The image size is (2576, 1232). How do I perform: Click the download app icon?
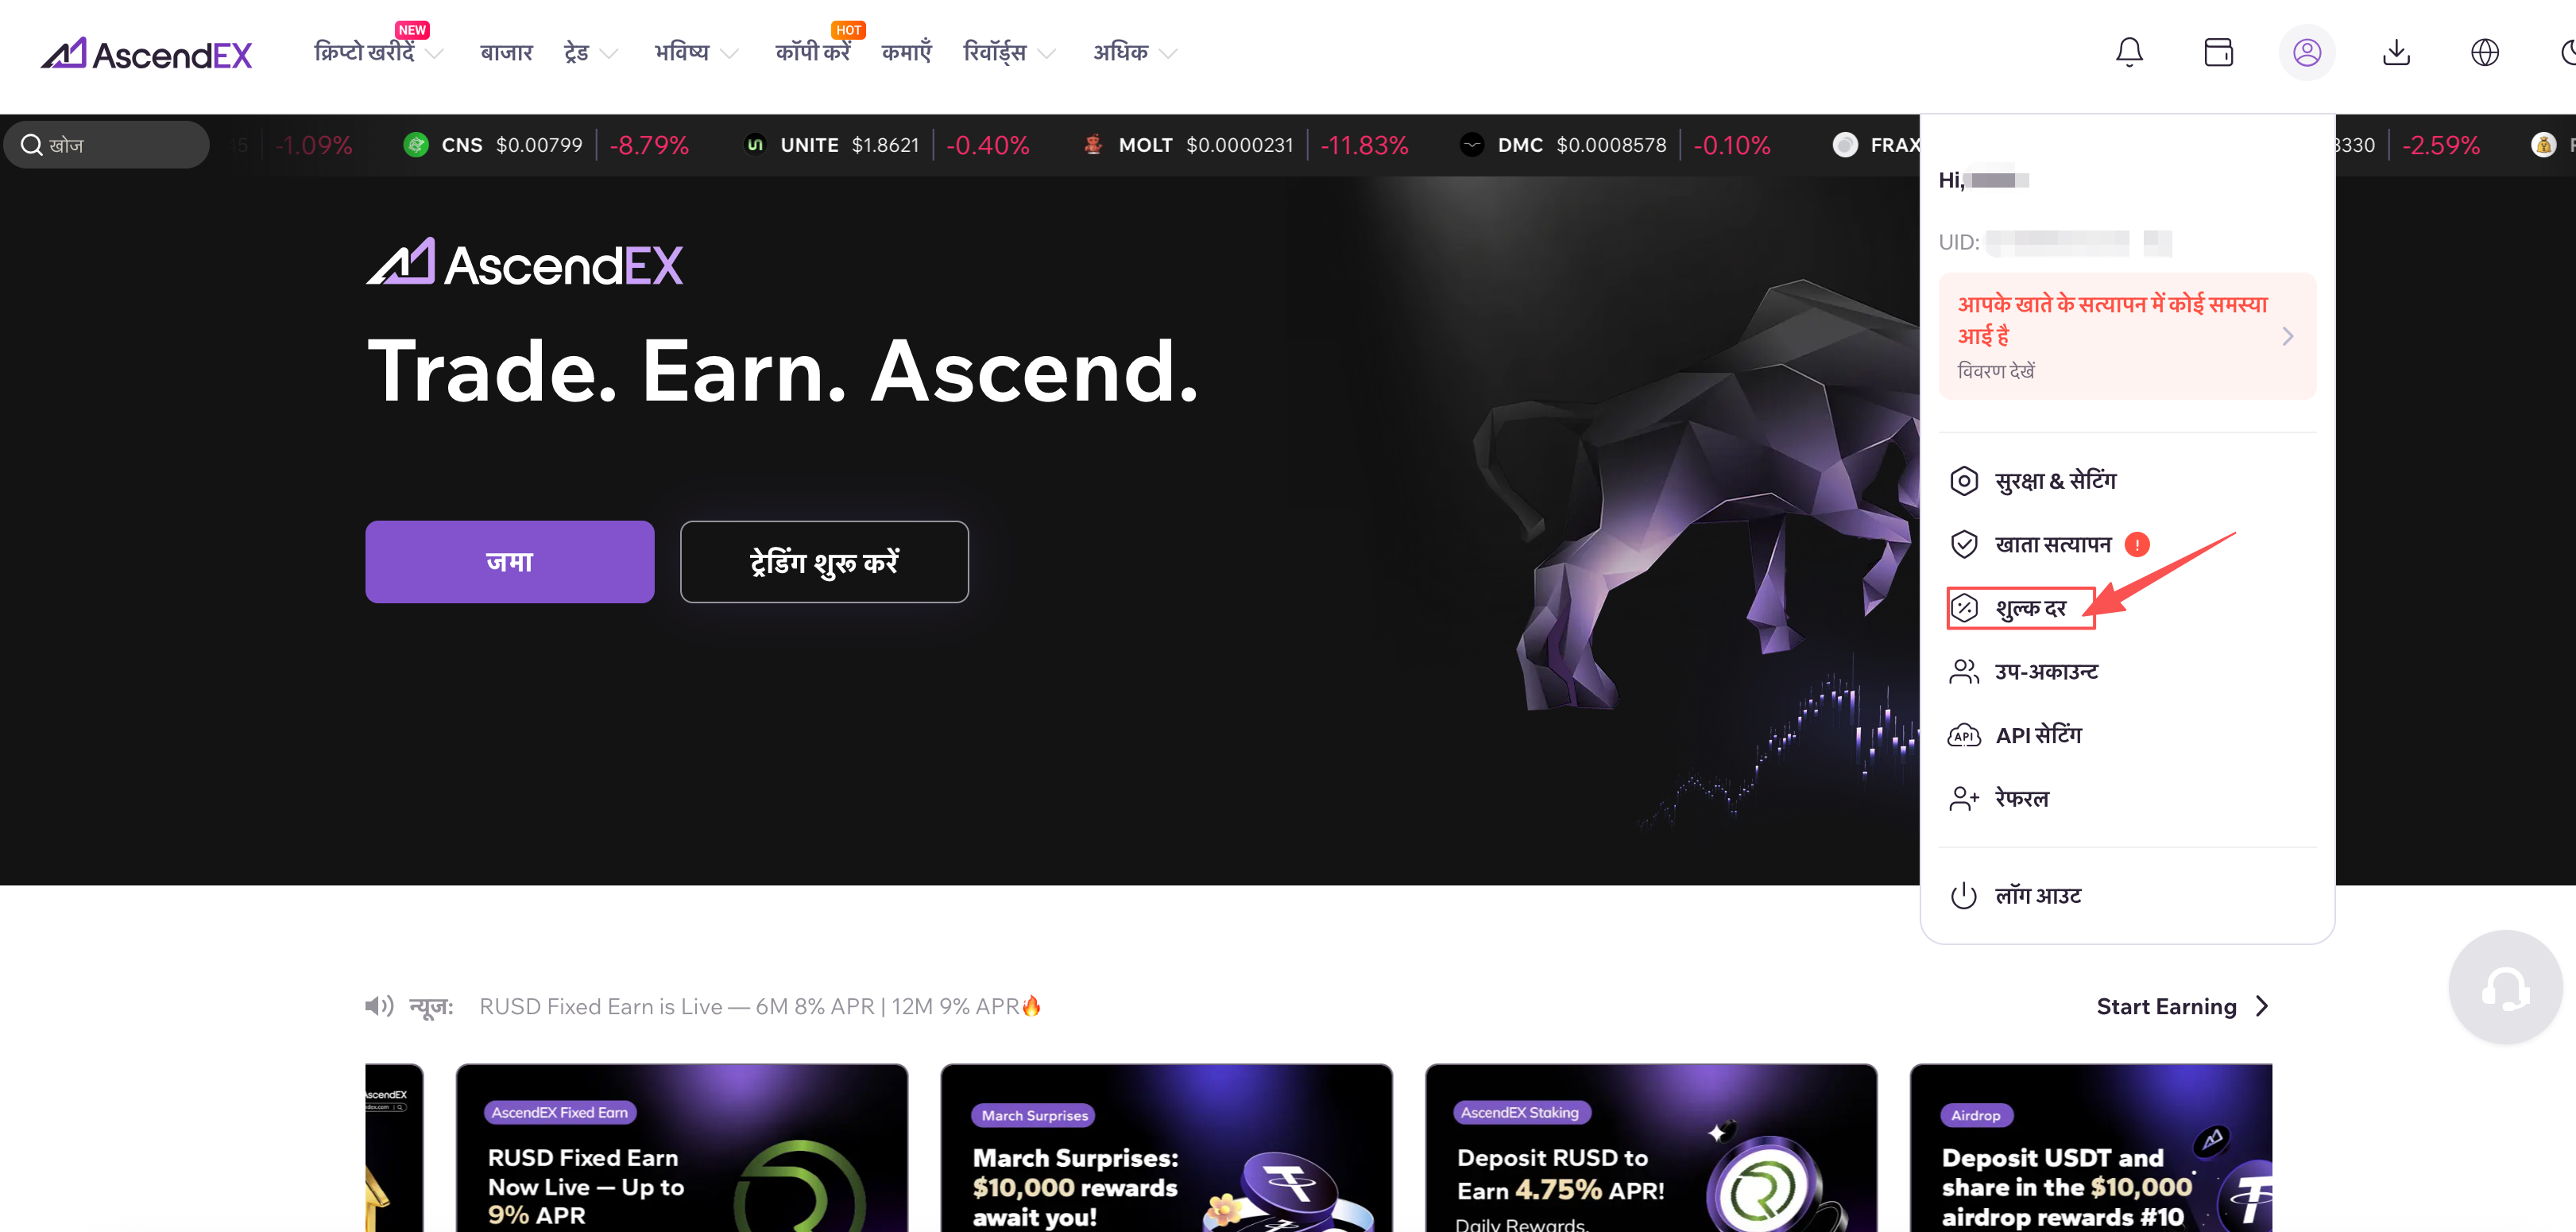point(2396,52)
